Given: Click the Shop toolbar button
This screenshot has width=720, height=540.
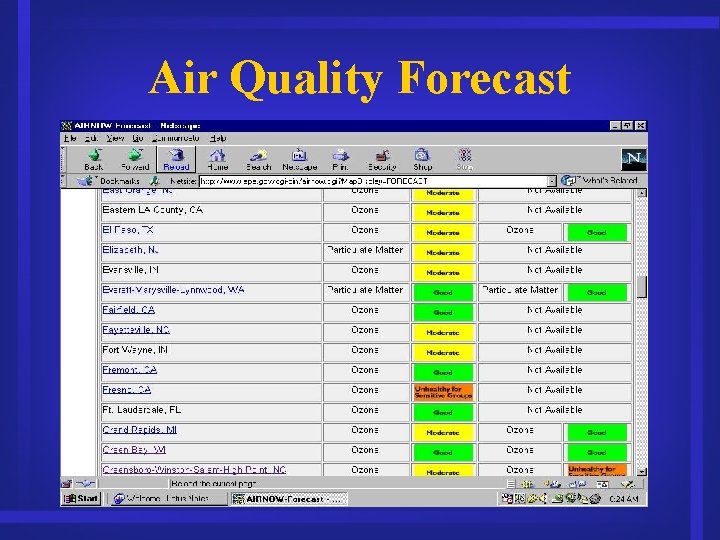Looking at the screenshot, I should (422, 160).
